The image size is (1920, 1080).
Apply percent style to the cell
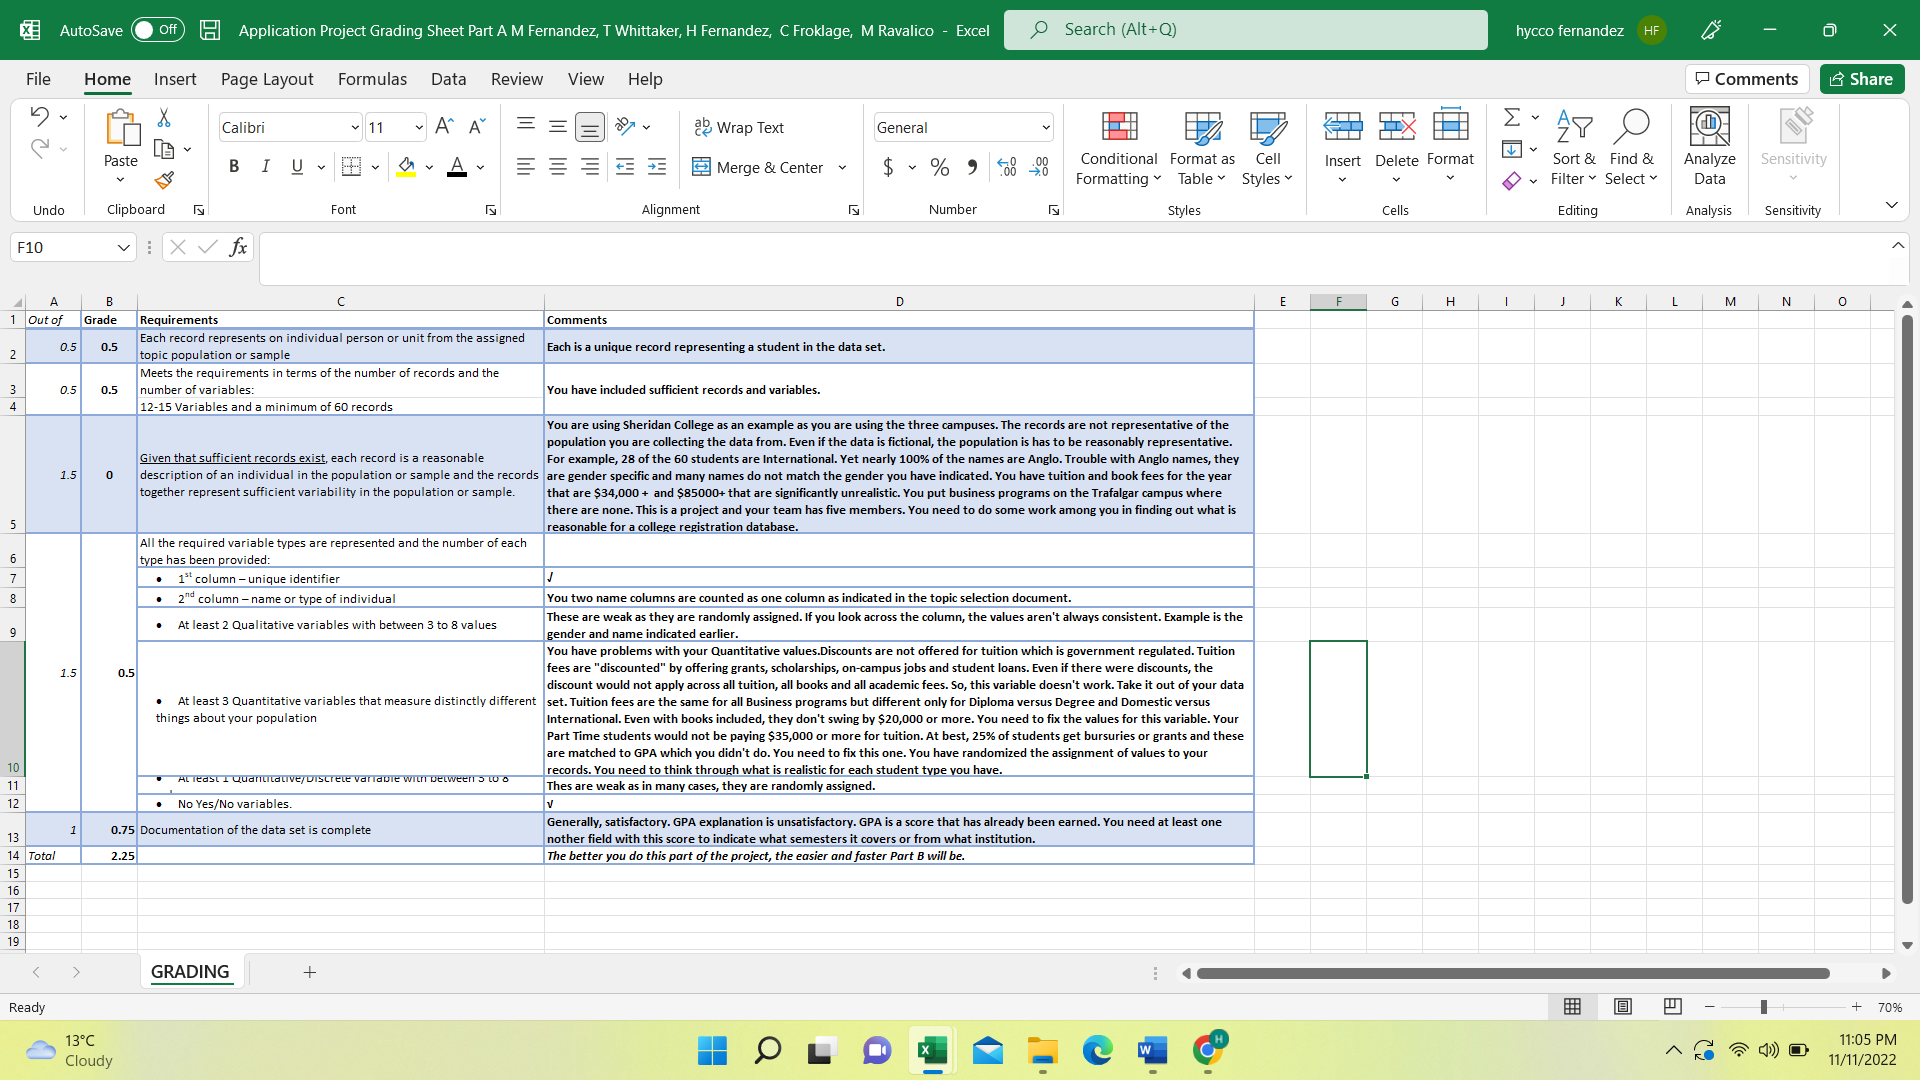tap(939, 167)
